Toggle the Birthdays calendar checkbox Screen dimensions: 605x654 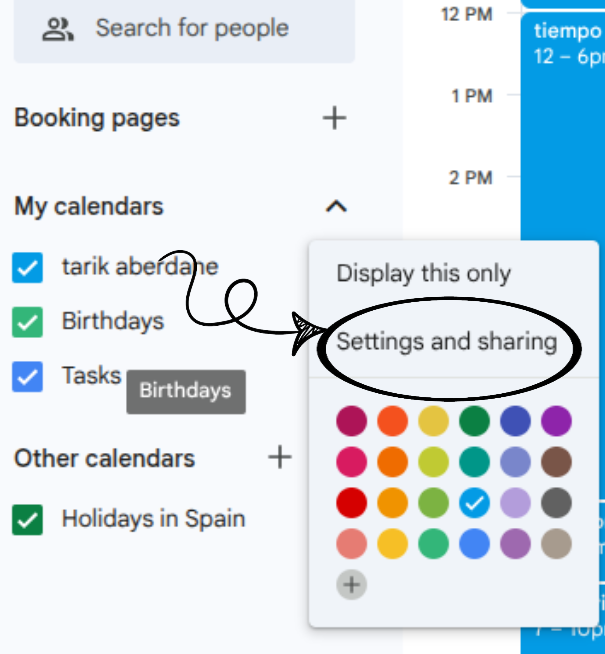[x=28, y=322]
